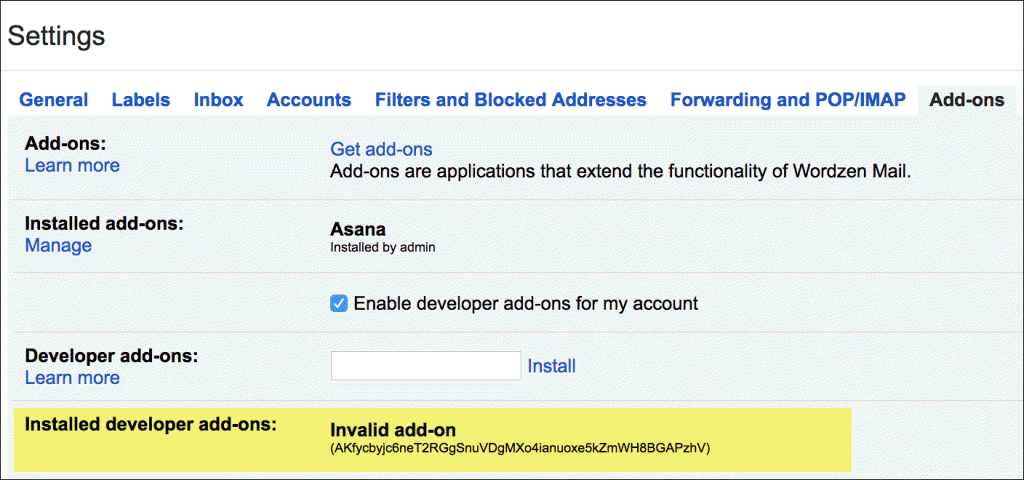Select the Invalid add-on entry title

pyautogui.click(x=394, y=430)
